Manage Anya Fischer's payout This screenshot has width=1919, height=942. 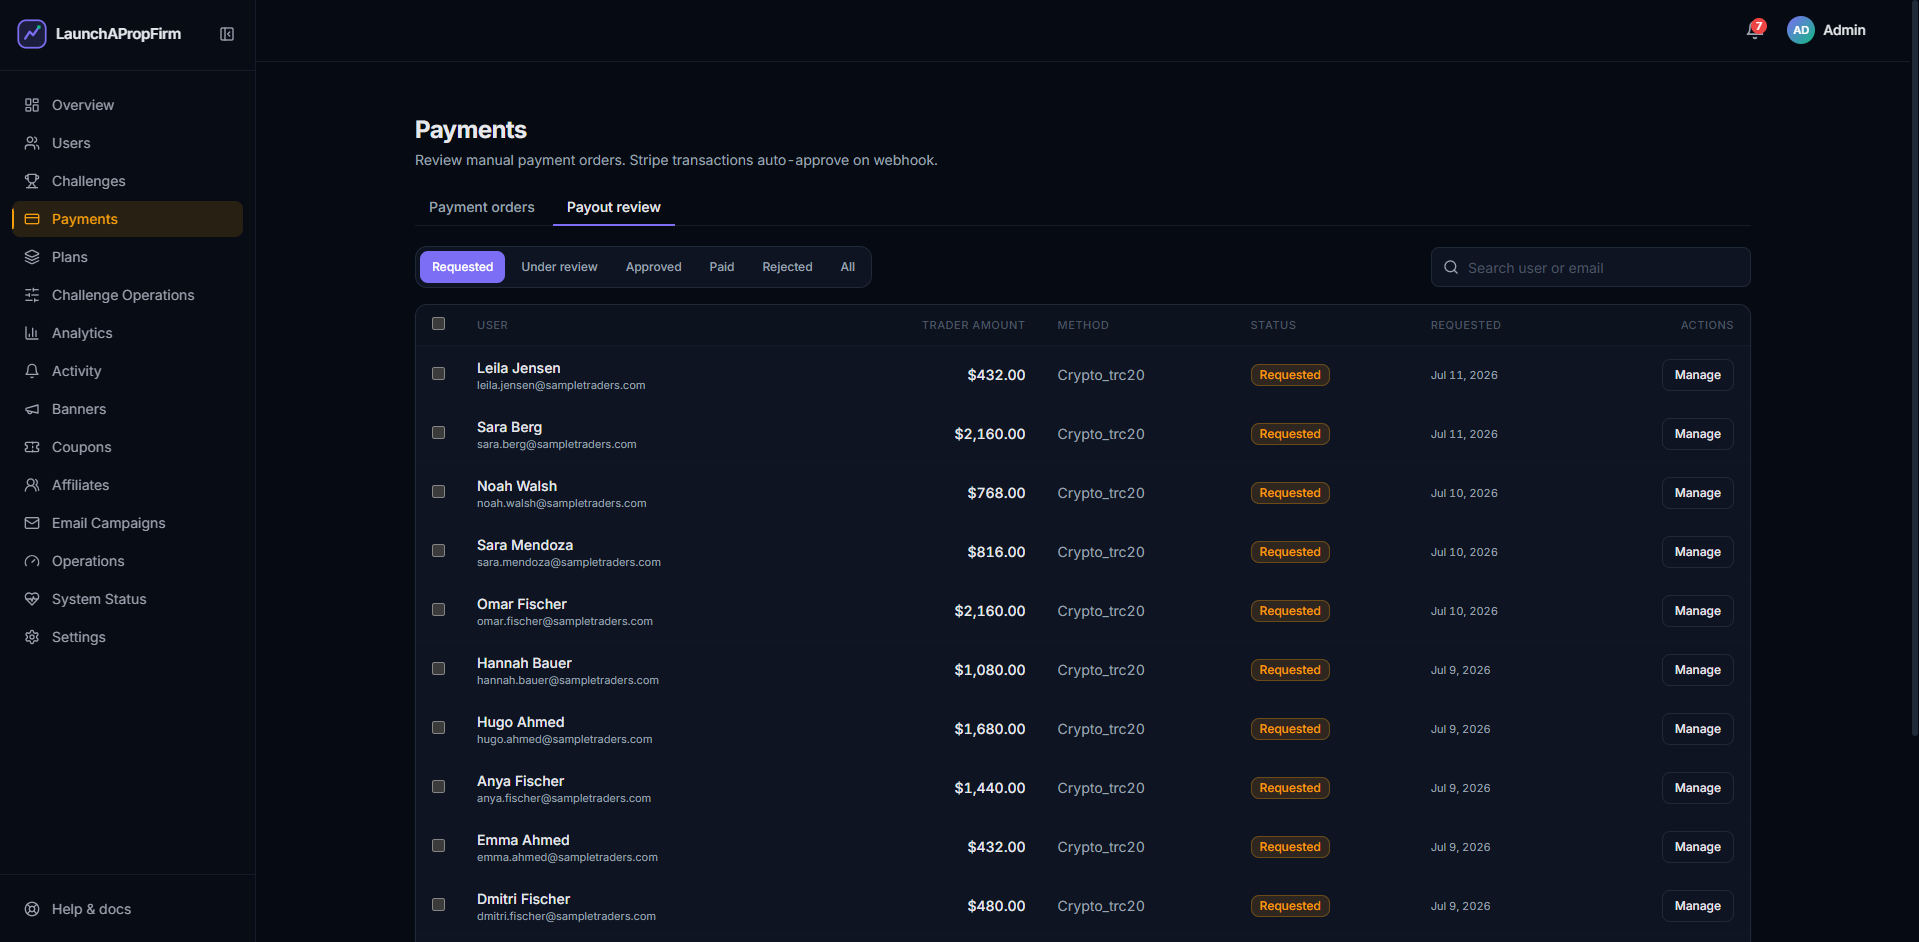(x=1697, y=788)
